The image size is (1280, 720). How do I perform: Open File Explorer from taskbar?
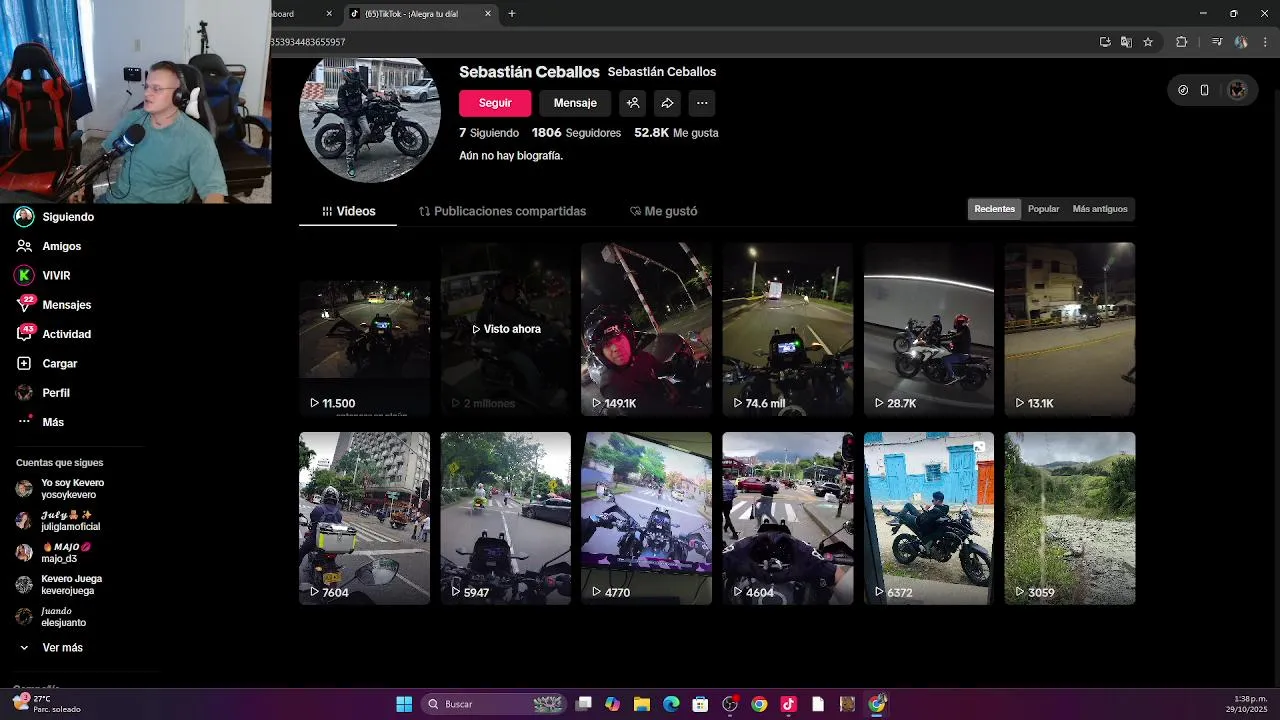coord(642,704)
